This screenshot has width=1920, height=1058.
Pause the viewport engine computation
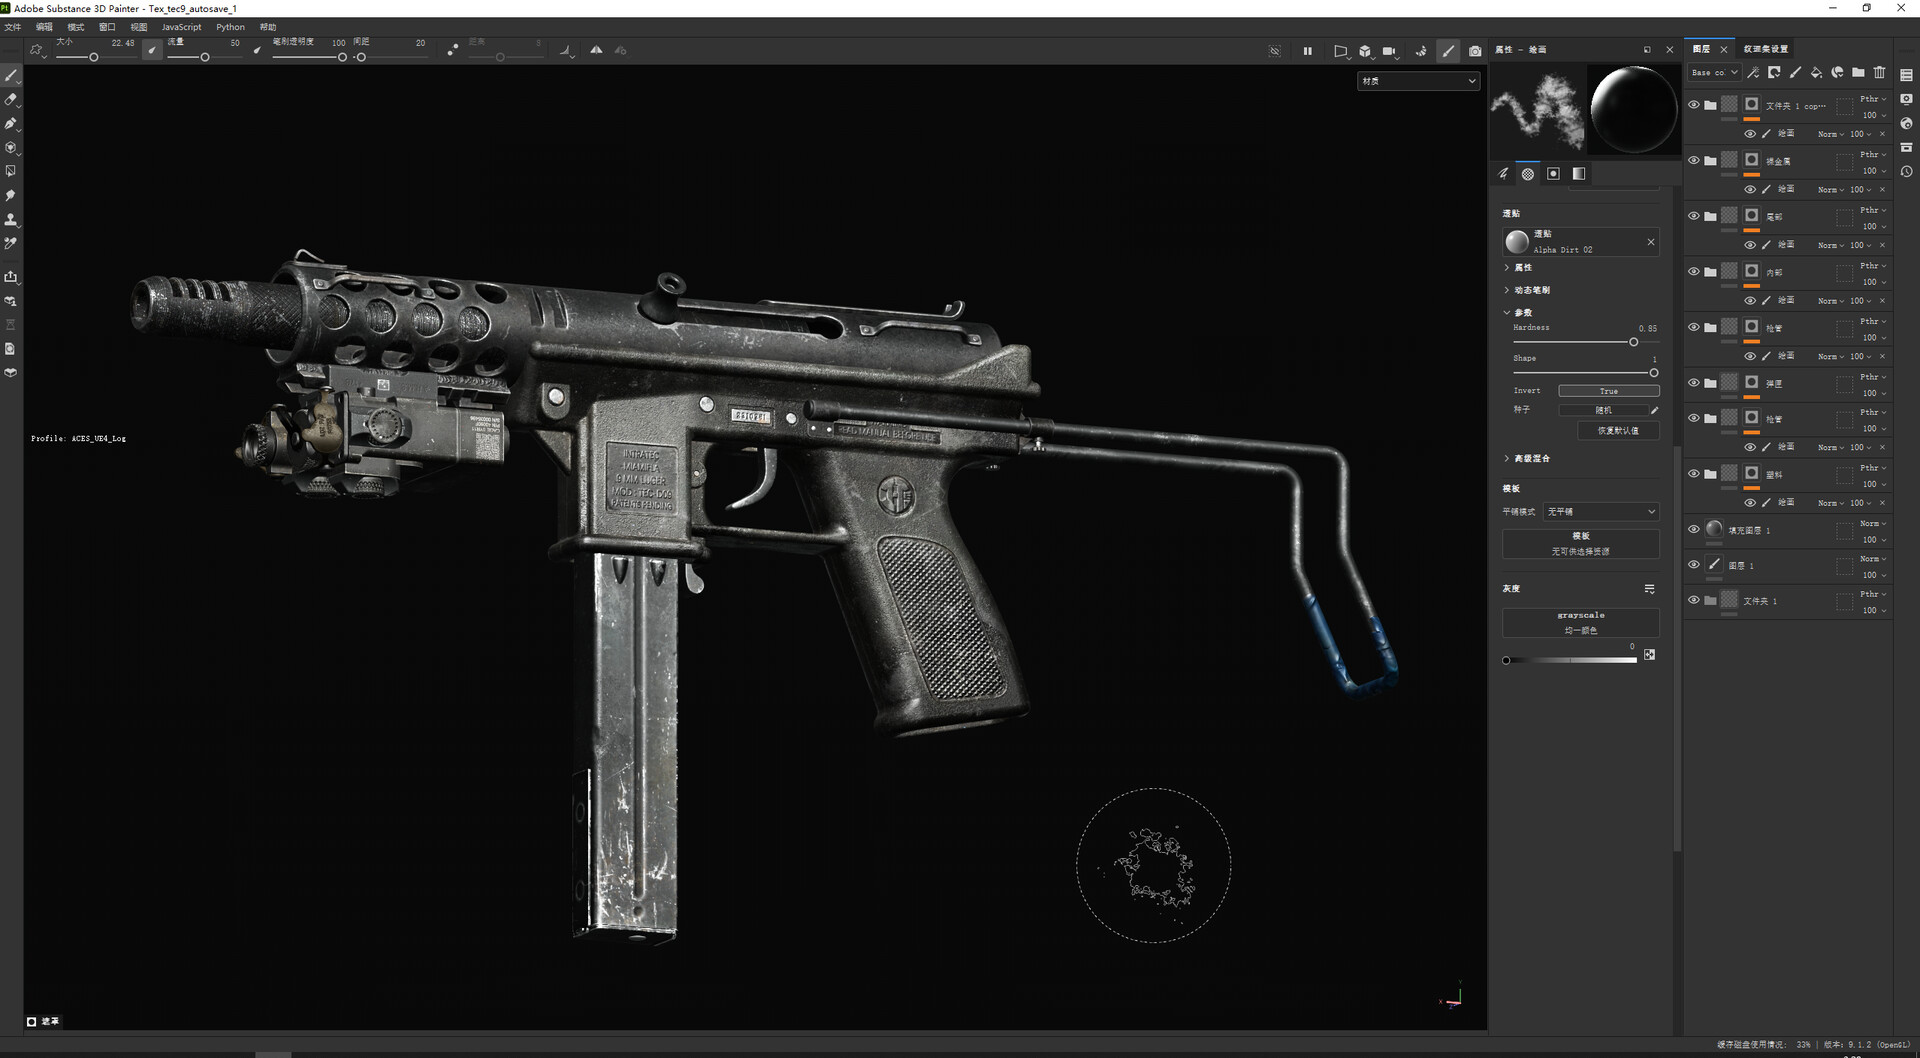coord(1307,51)
